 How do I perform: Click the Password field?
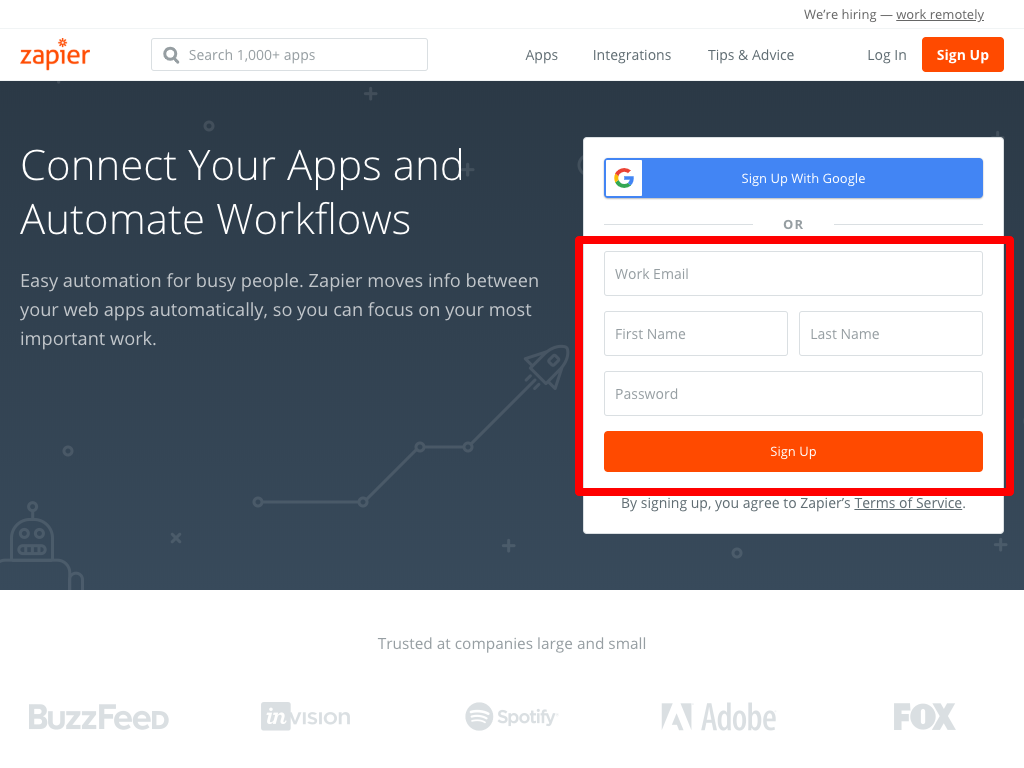click(793, 394)
